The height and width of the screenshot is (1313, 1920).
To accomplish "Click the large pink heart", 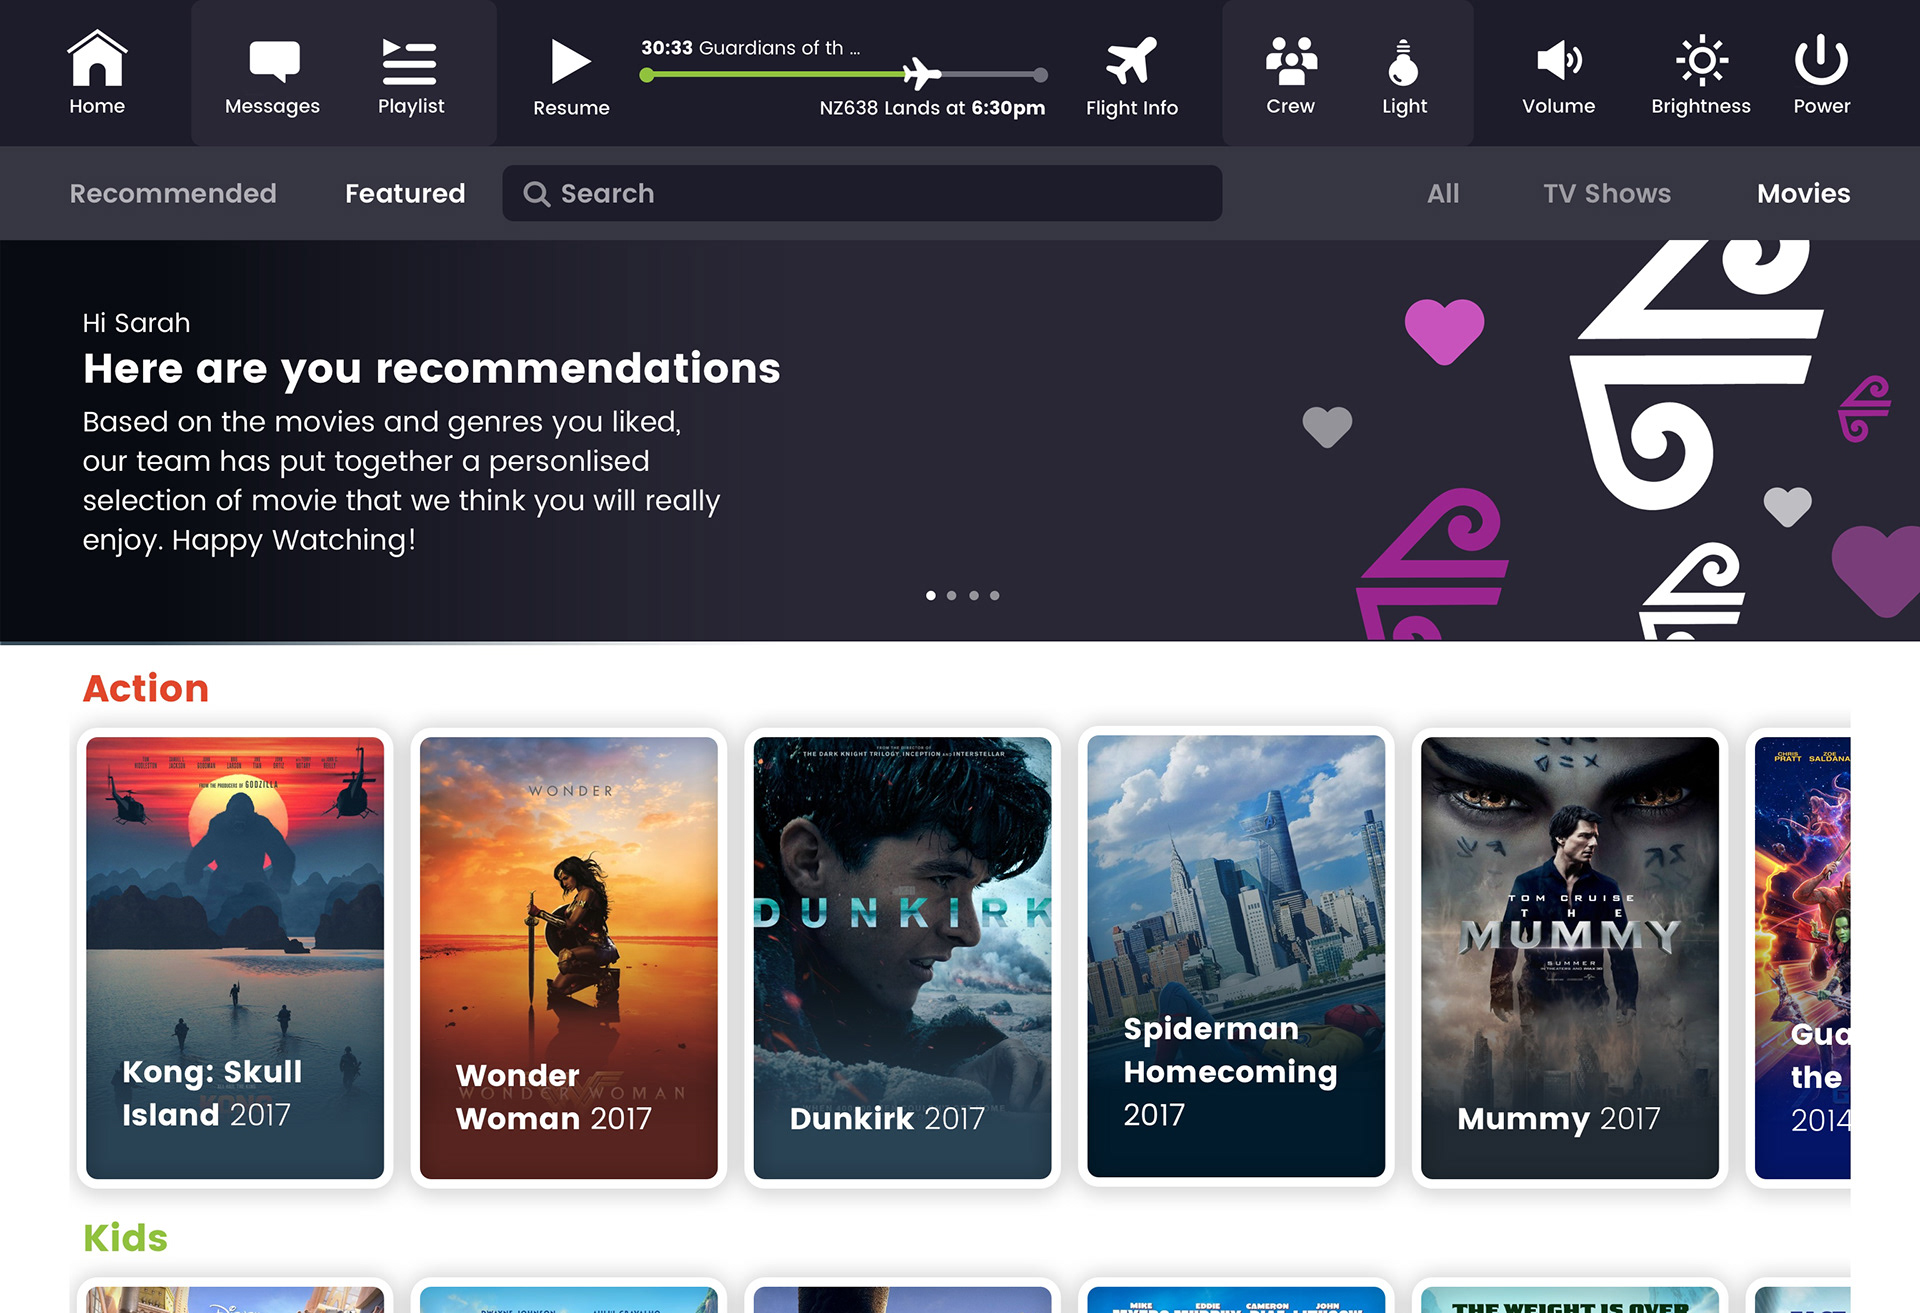I will [1444, 331].
